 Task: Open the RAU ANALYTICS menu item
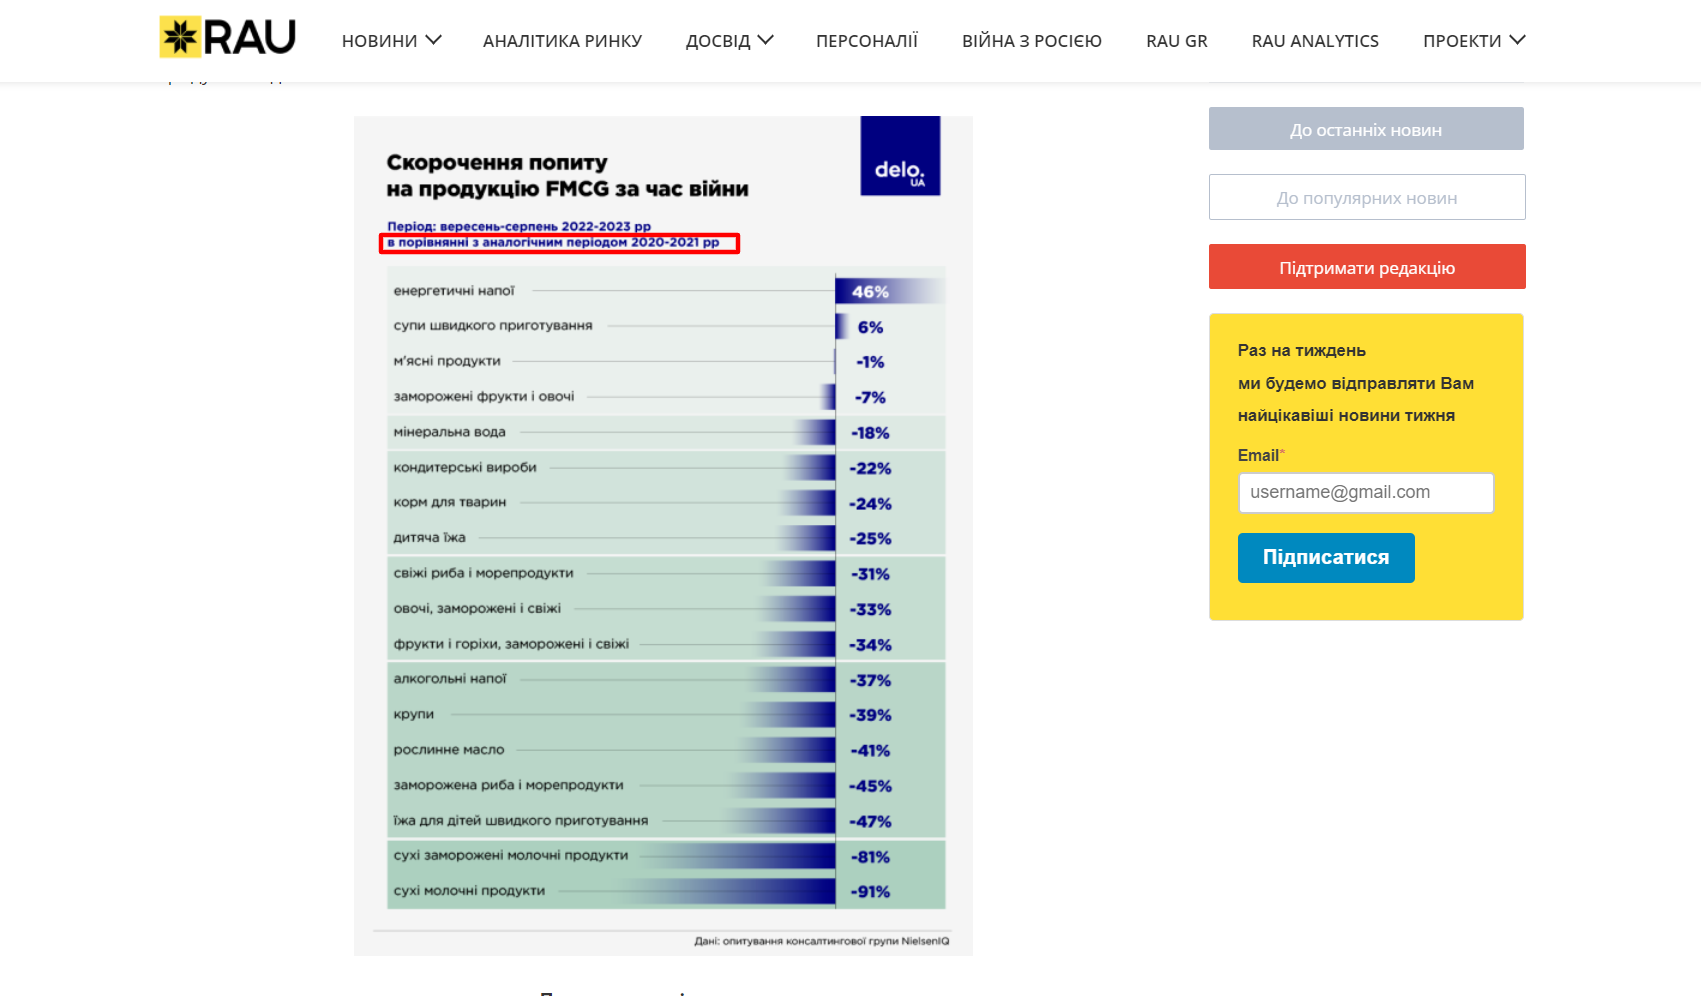coord(1314,41)
